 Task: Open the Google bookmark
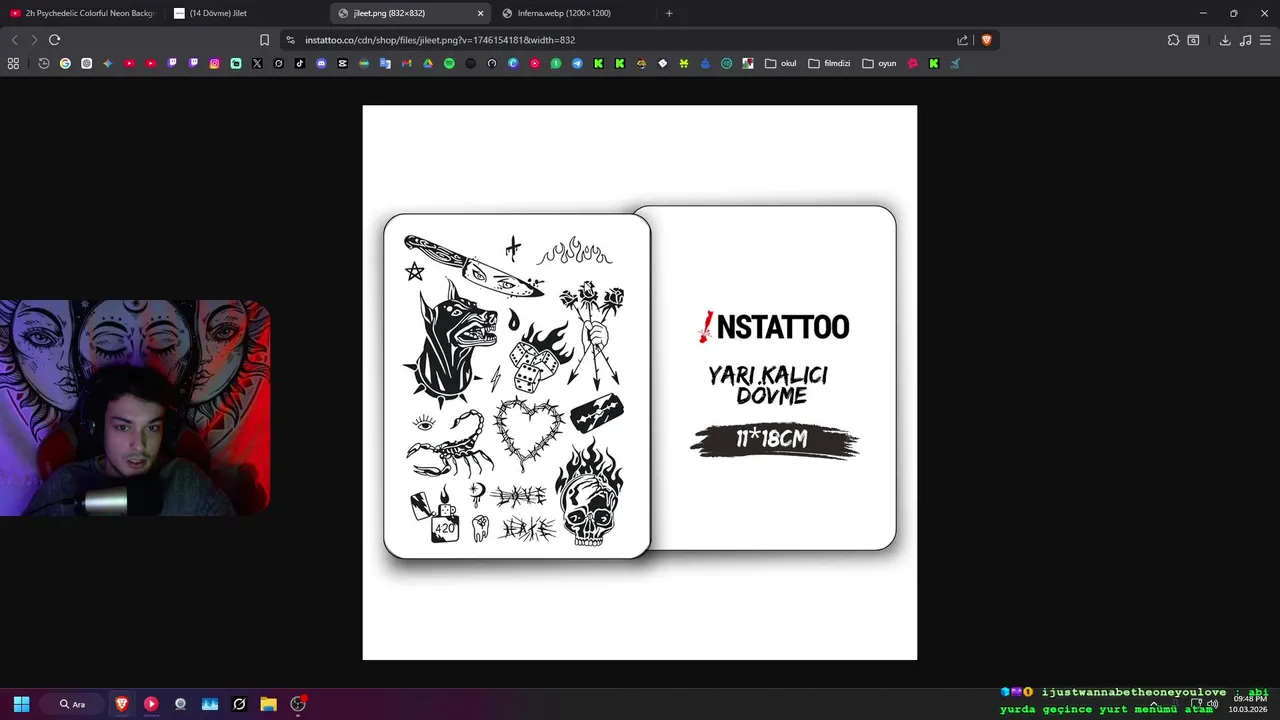[x=65, y=63]
